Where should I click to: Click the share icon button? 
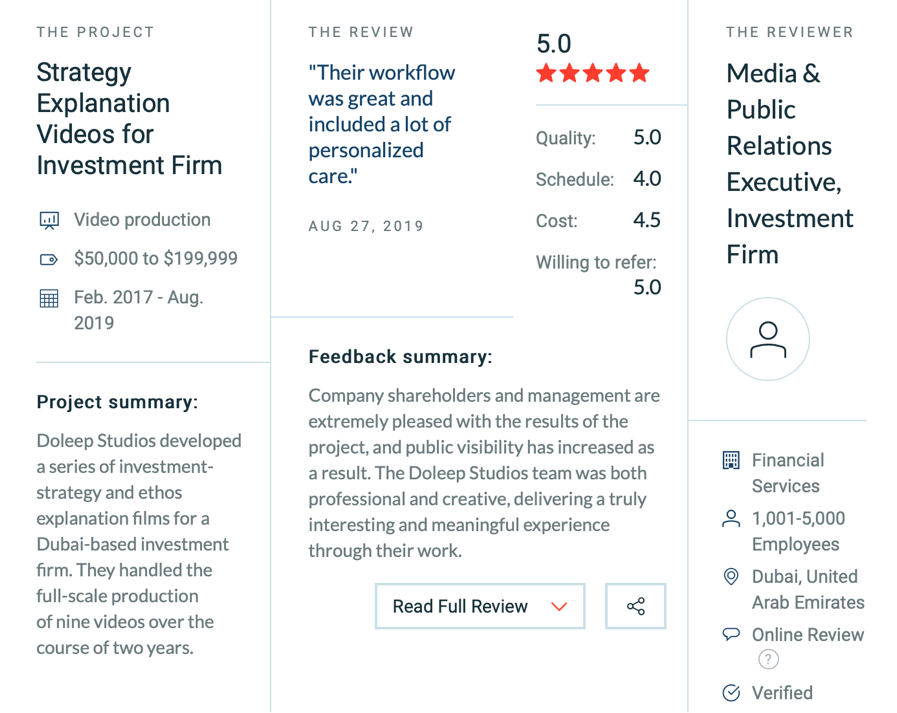tap(636, 606)
